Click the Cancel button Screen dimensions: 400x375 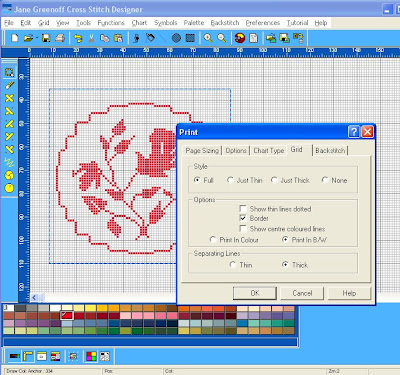302,293
